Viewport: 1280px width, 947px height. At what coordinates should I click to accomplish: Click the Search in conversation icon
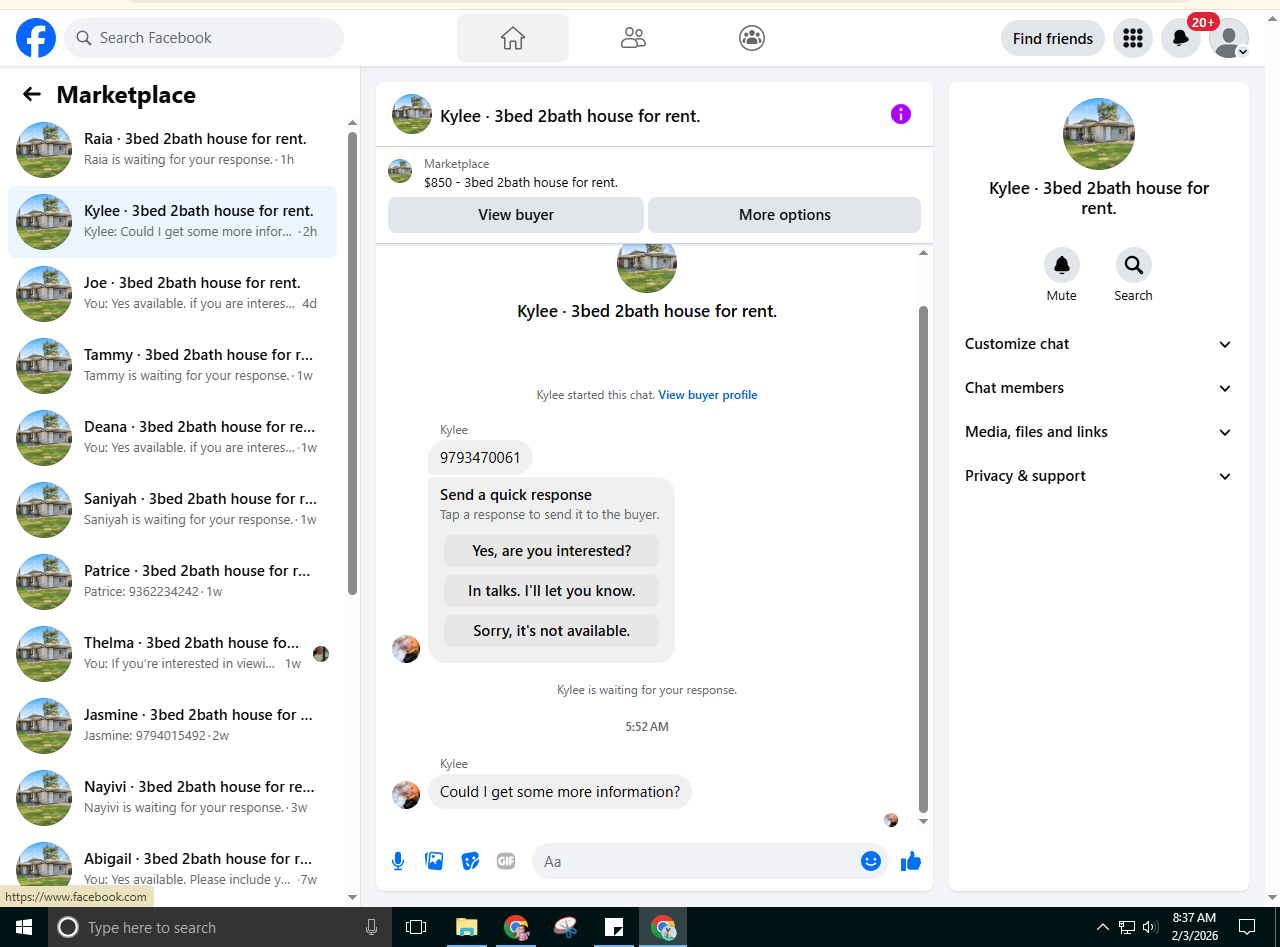point(1134,265)
